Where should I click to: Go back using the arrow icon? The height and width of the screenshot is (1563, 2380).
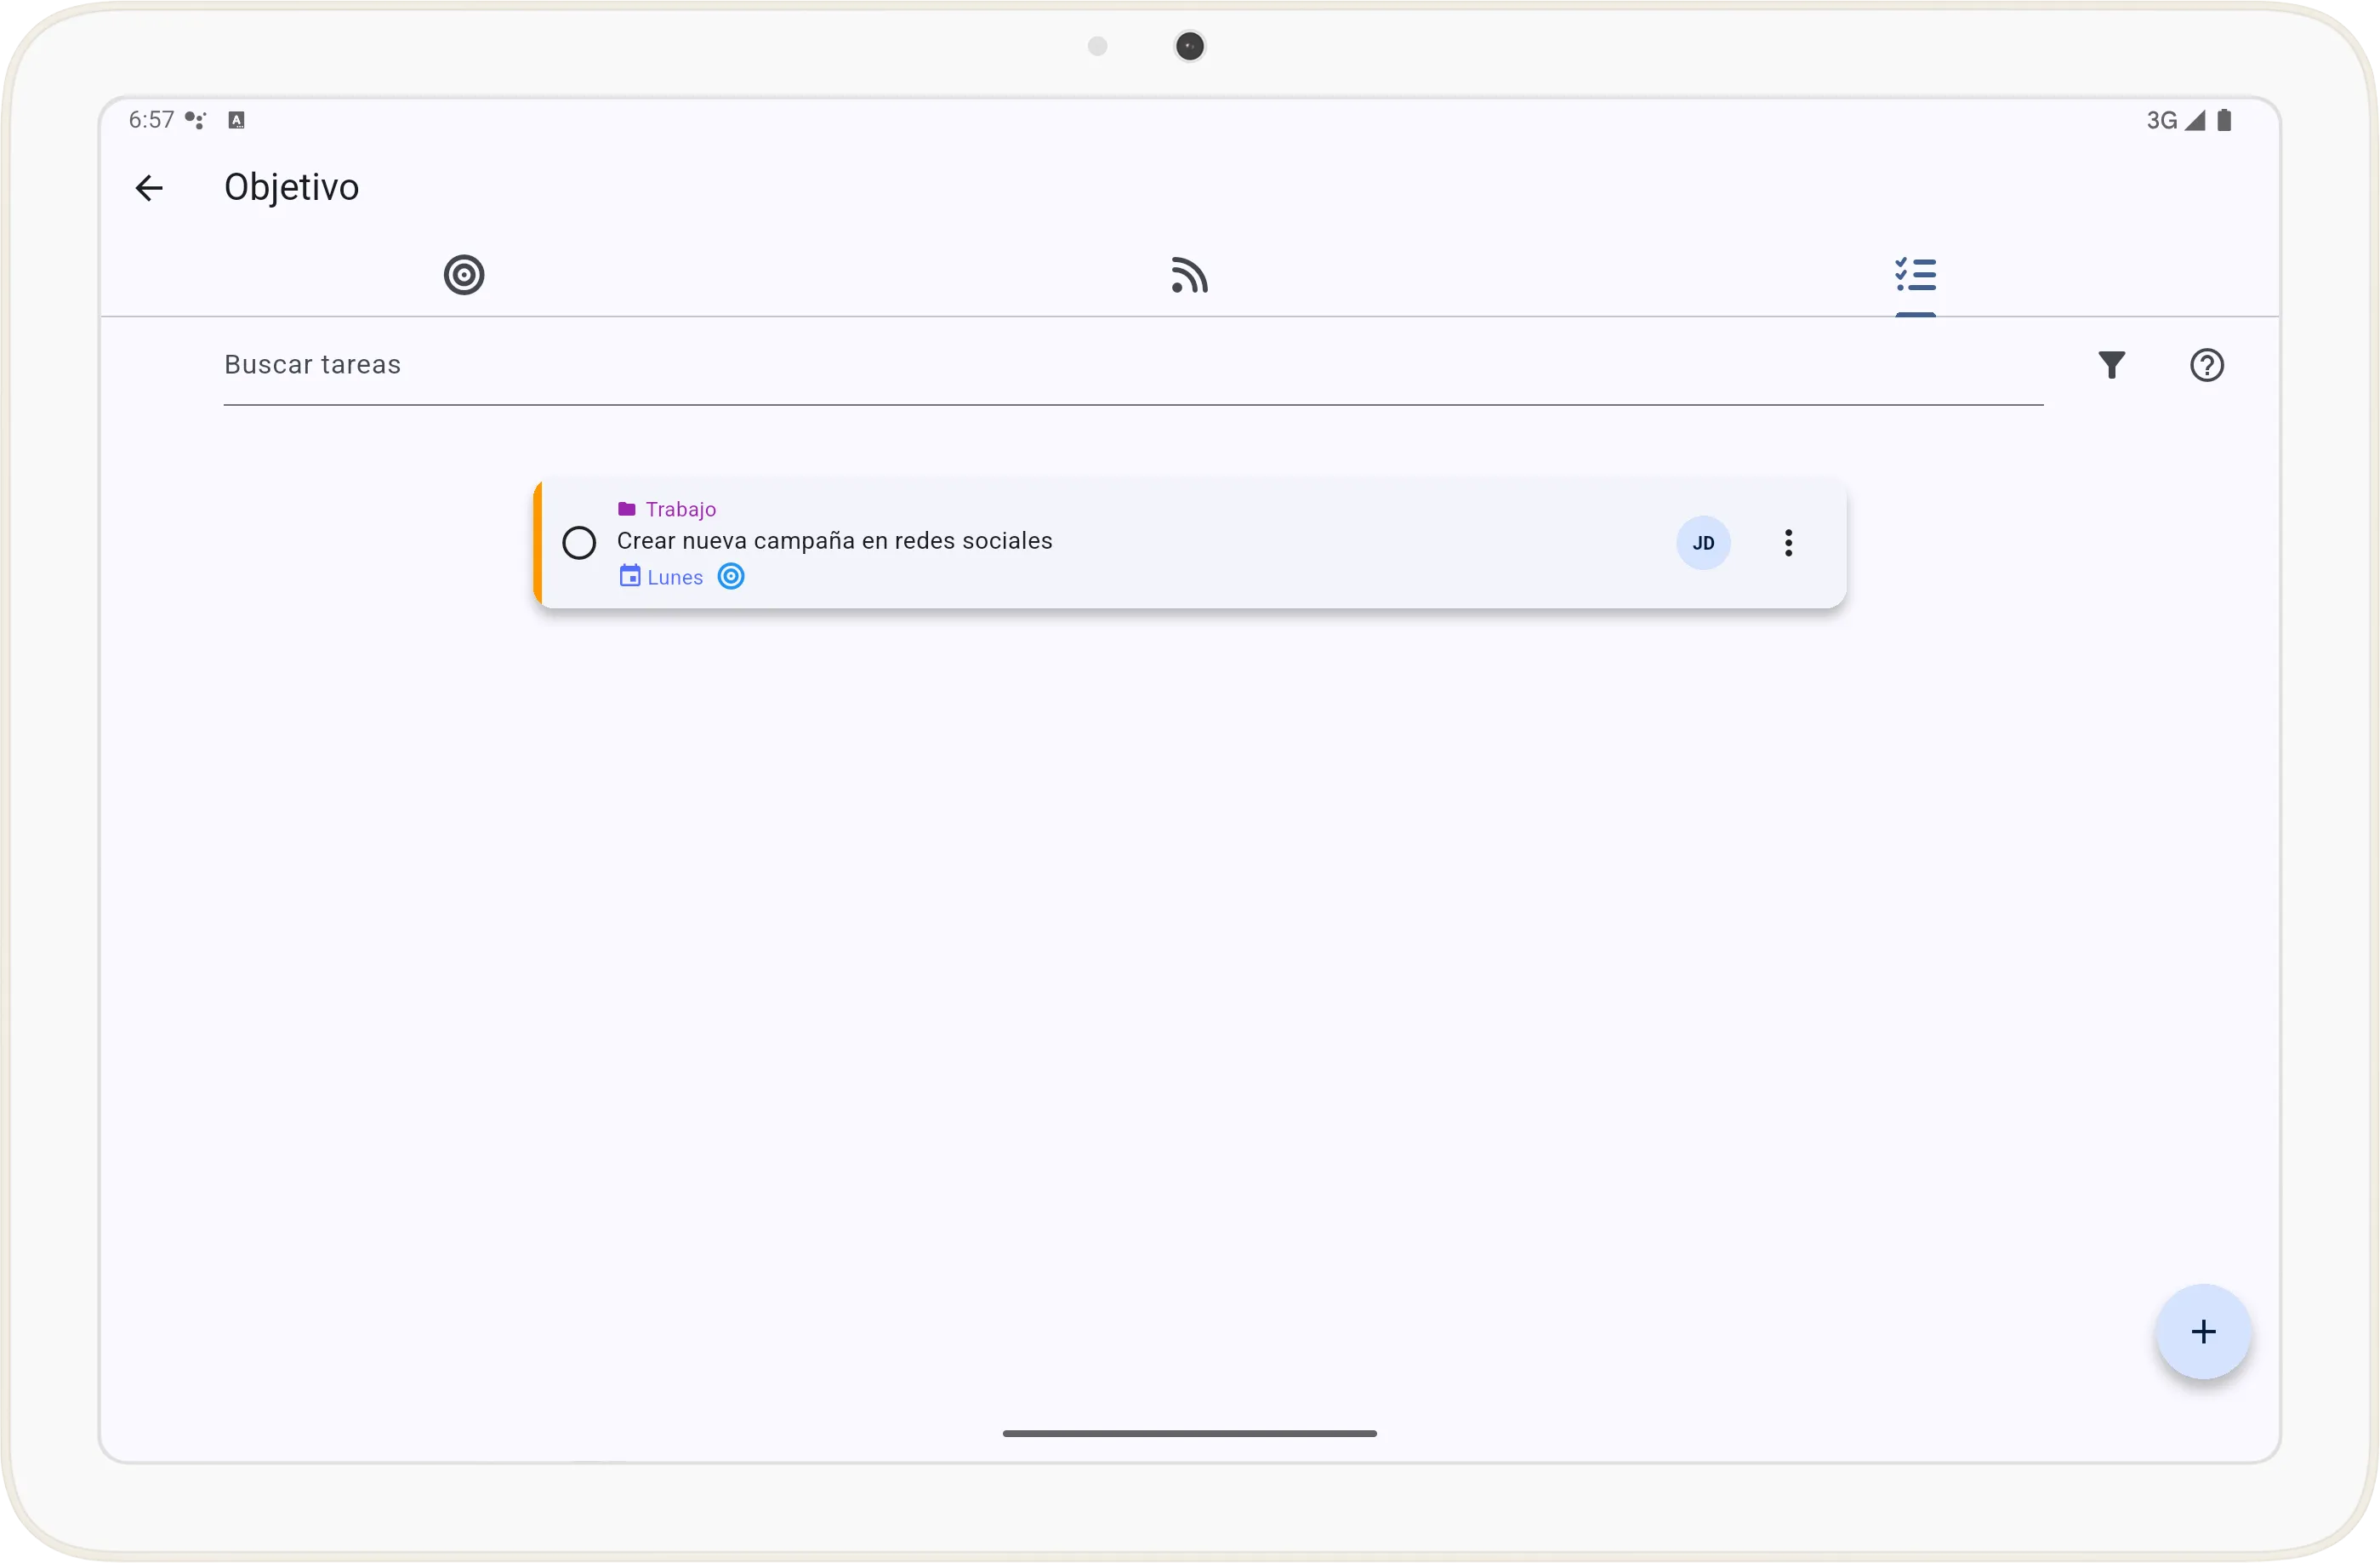coord(149,188)
